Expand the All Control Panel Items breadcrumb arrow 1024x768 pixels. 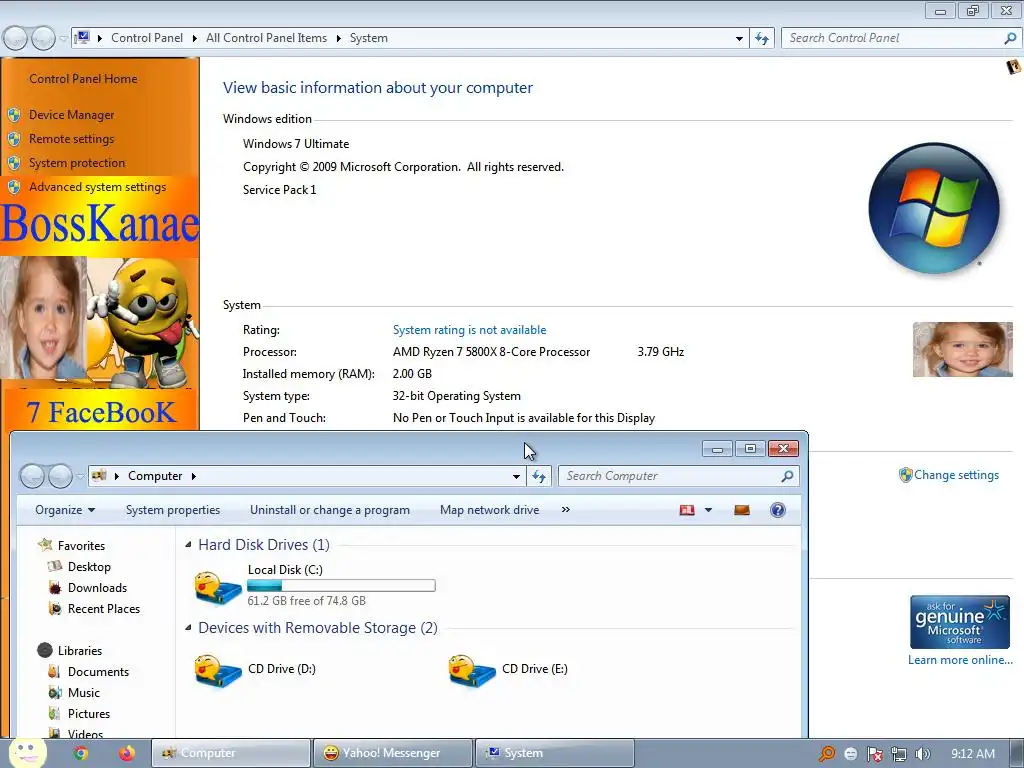[338, 39]
